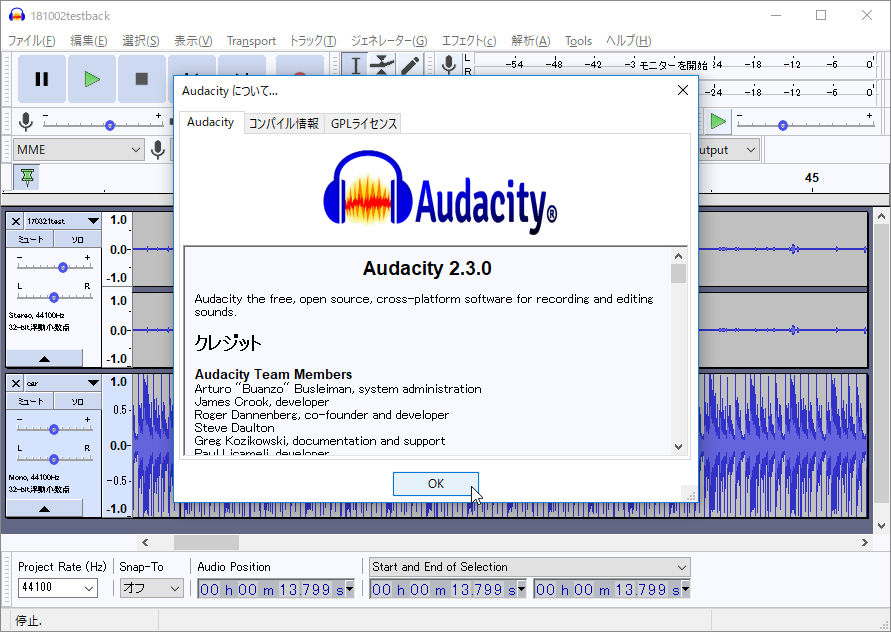
Task: Mute the 170321test track
Action: click(x=32, y=239)
